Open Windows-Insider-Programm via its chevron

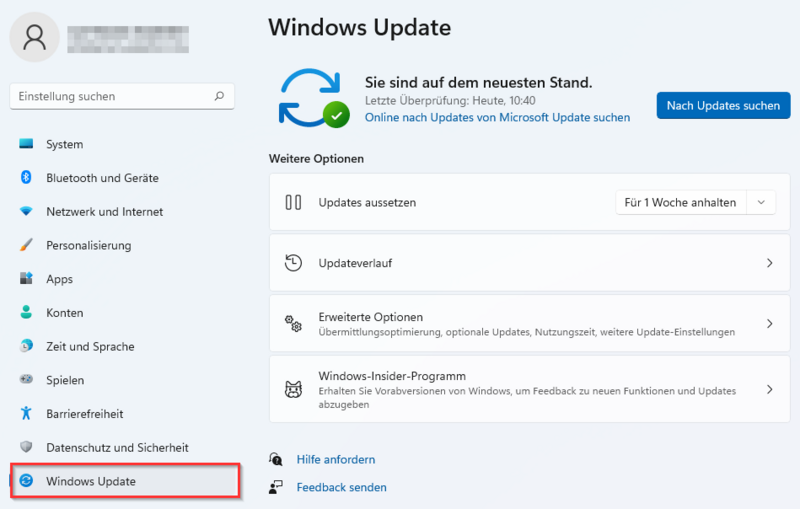(x=770, y=390)
